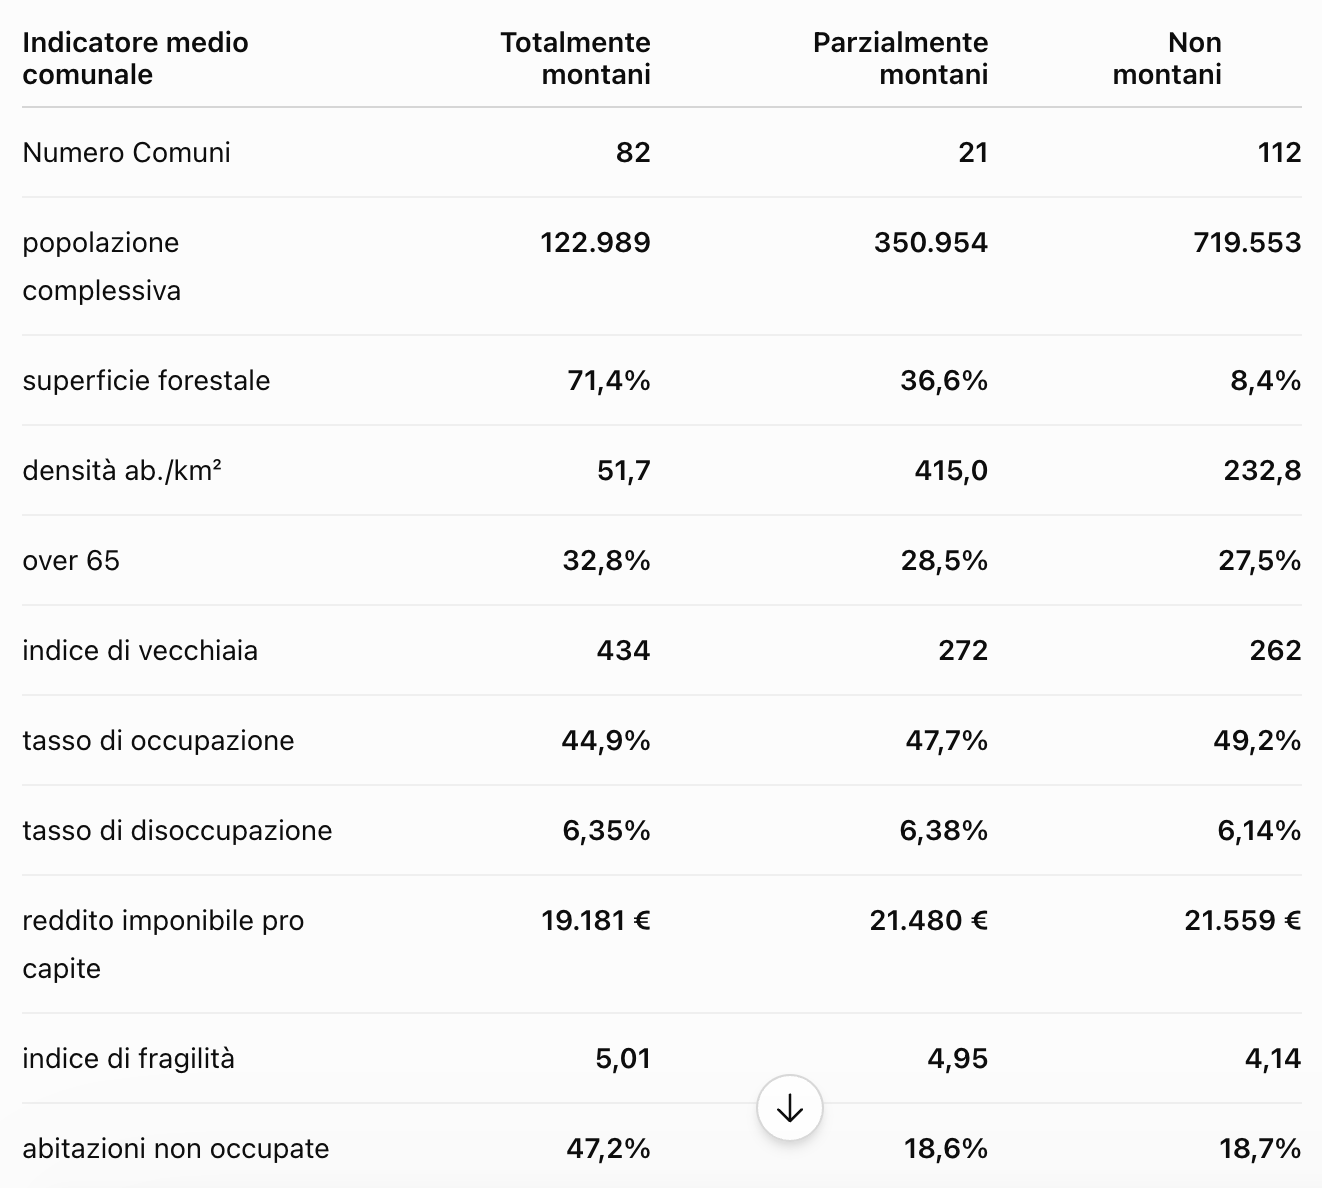Click the 21.559 € income value
The image size is (1322, 1188).
point(1243,920)
